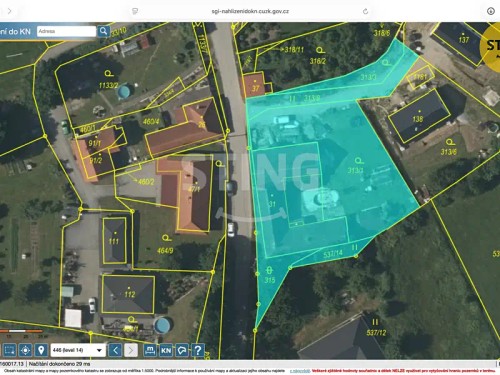Click the browser forward arrow

(9, 11)
